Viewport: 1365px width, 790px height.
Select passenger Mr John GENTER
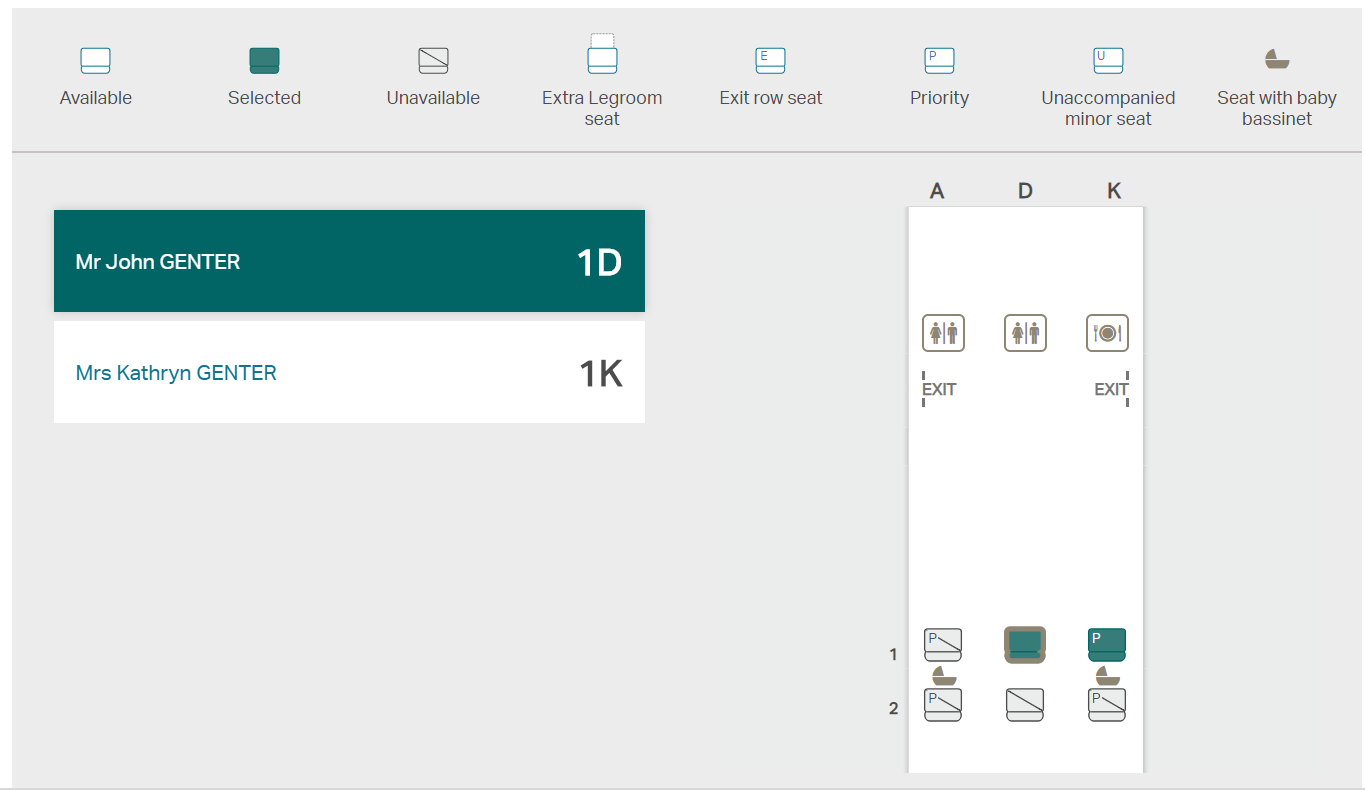pyautogui.click(x=349, y=261)
